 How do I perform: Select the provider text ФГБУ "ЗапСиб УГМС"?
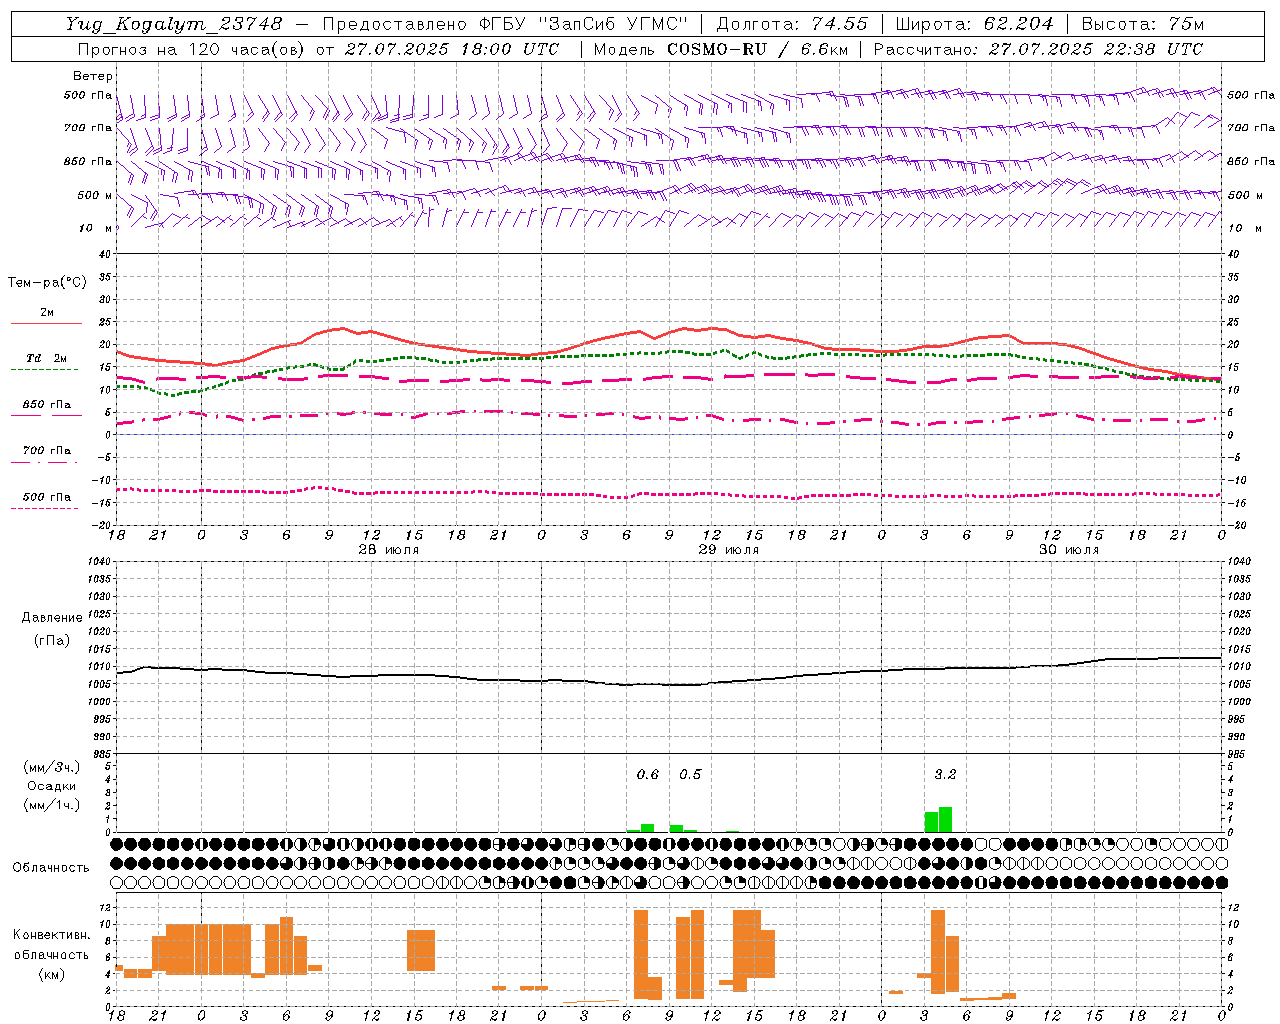tap(582, 24)
